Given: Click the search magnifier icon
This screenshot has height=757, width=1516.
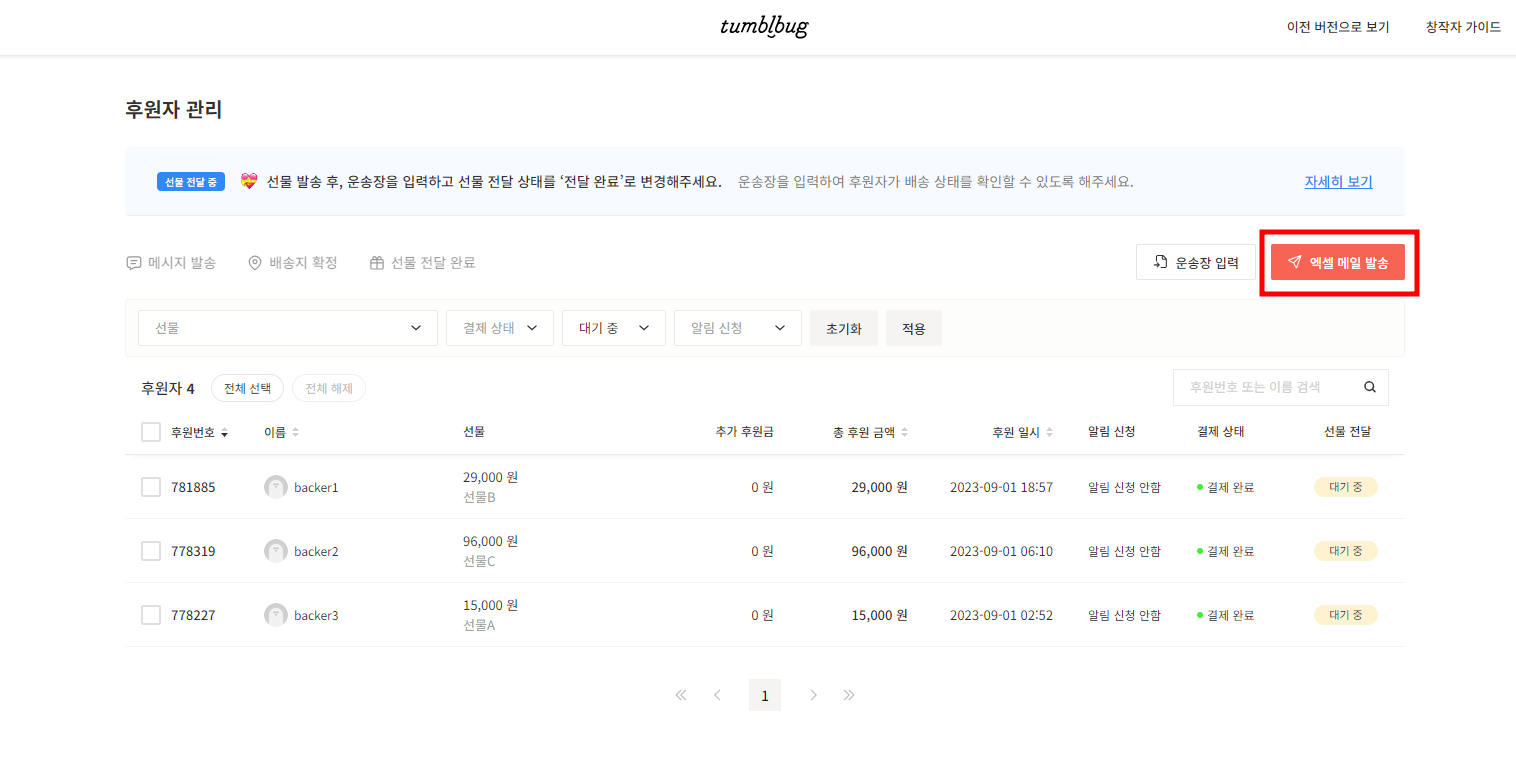Looking at the screenshot, I should [1370, 387].
